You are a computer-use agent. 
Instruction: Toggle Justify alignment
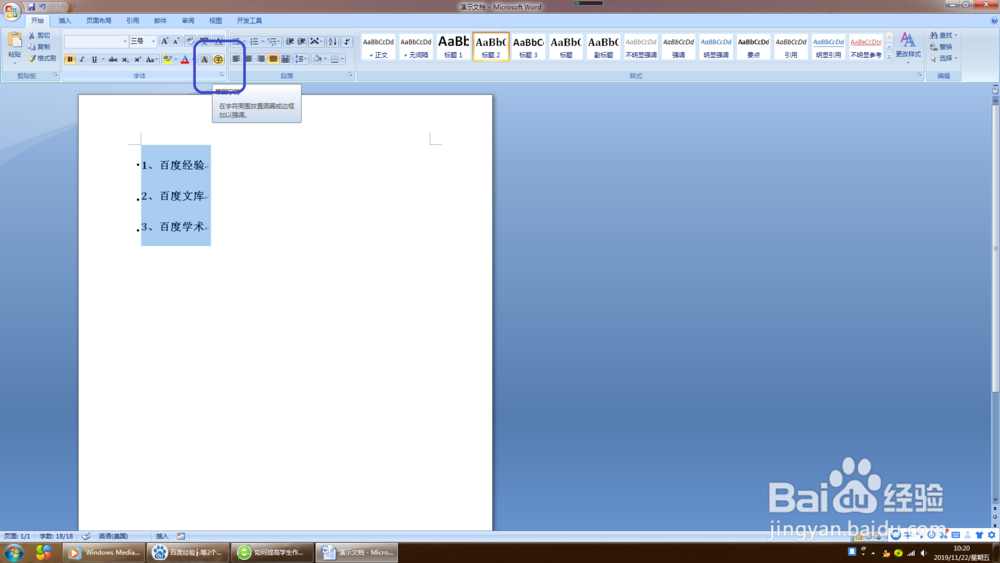coord(273,59)
